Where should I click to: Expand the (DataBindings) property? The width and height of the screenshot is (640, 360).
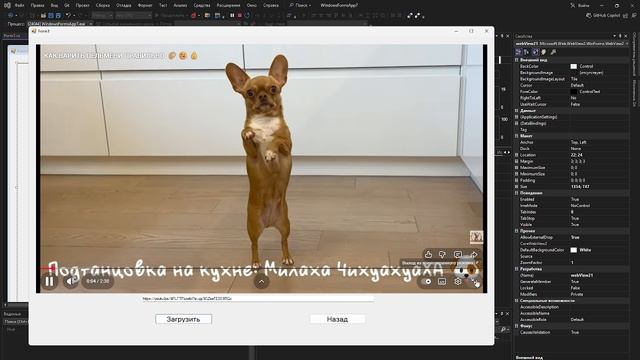(x=517, y=123)
